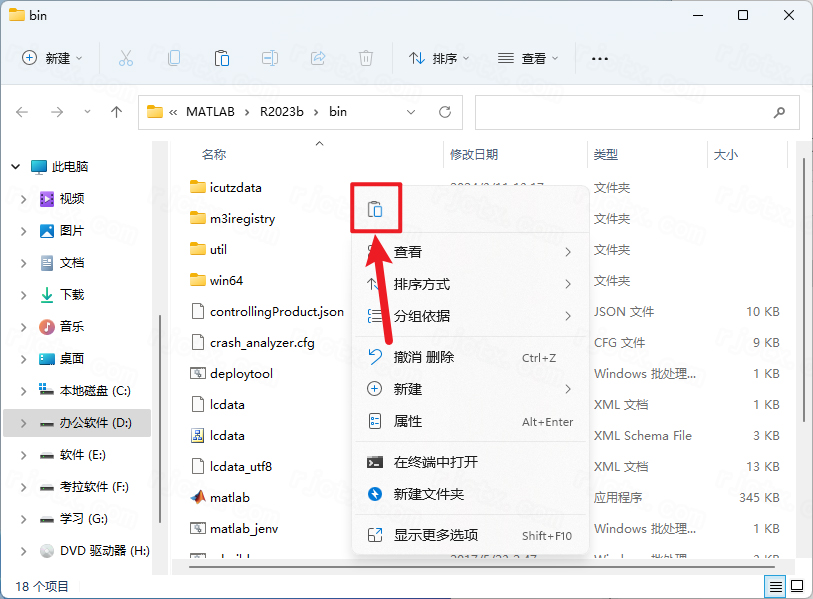
Task: Refresh the current folder view
Action: click(445, 112)
